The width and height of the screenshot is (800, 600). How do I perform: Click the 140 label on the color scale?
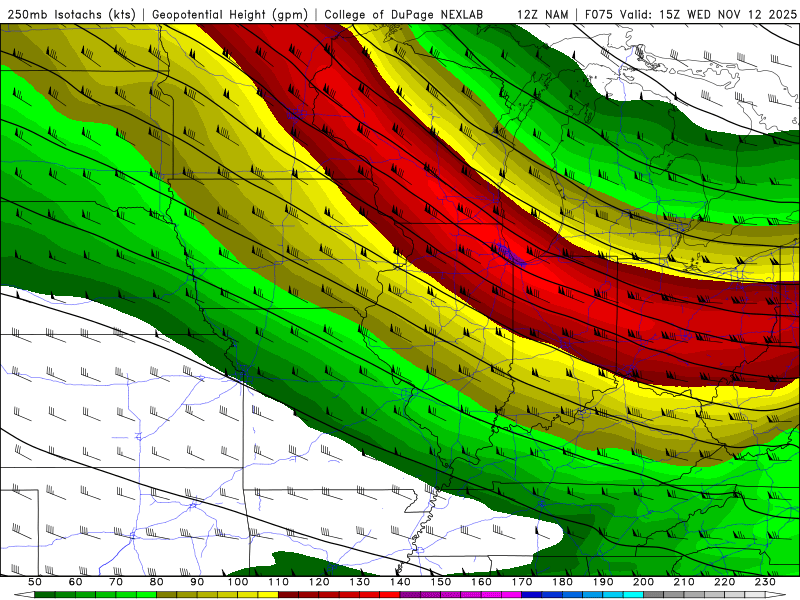(x=400, y=582)
